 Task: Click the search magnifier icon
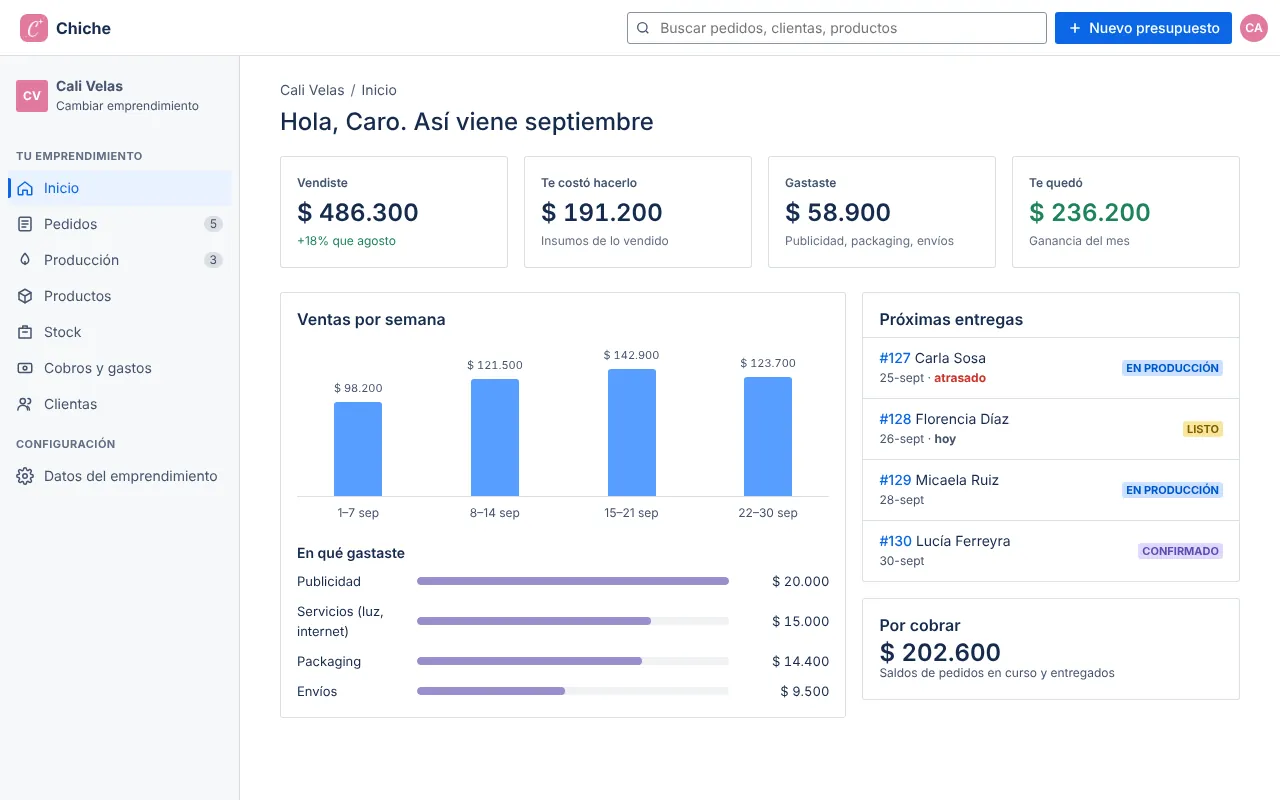click(643, 28)
